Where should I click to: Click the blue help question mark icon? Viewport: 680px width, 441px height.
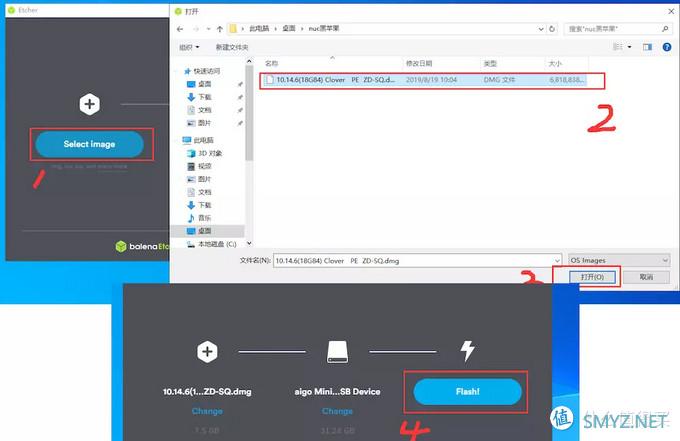click(x=667, y=47)
